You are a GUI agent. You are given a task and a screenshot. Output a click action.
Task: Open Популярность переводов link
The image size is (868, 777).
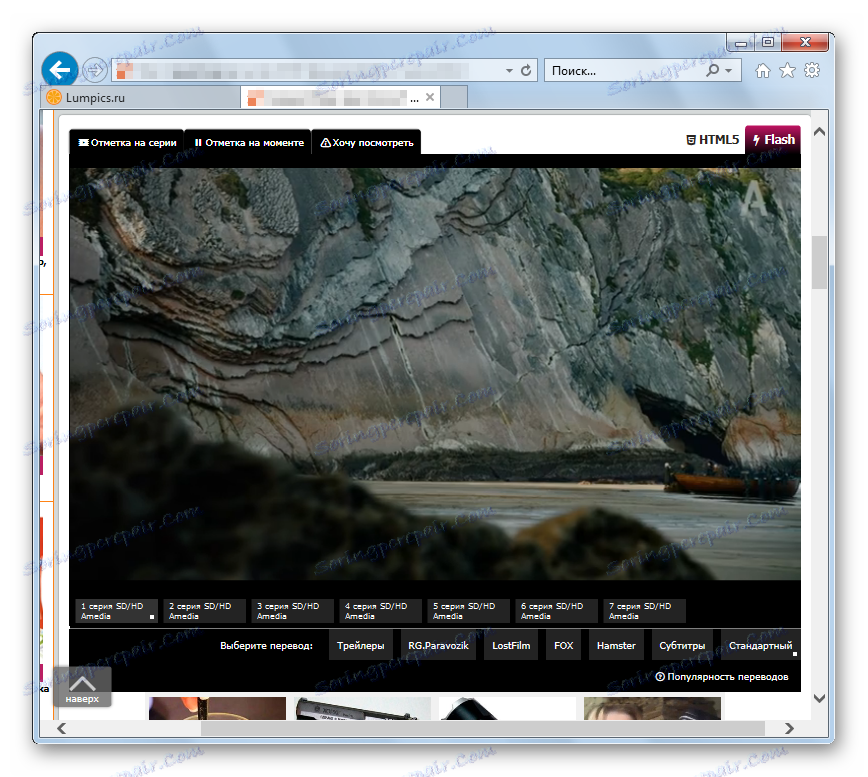tap(722, 677)
